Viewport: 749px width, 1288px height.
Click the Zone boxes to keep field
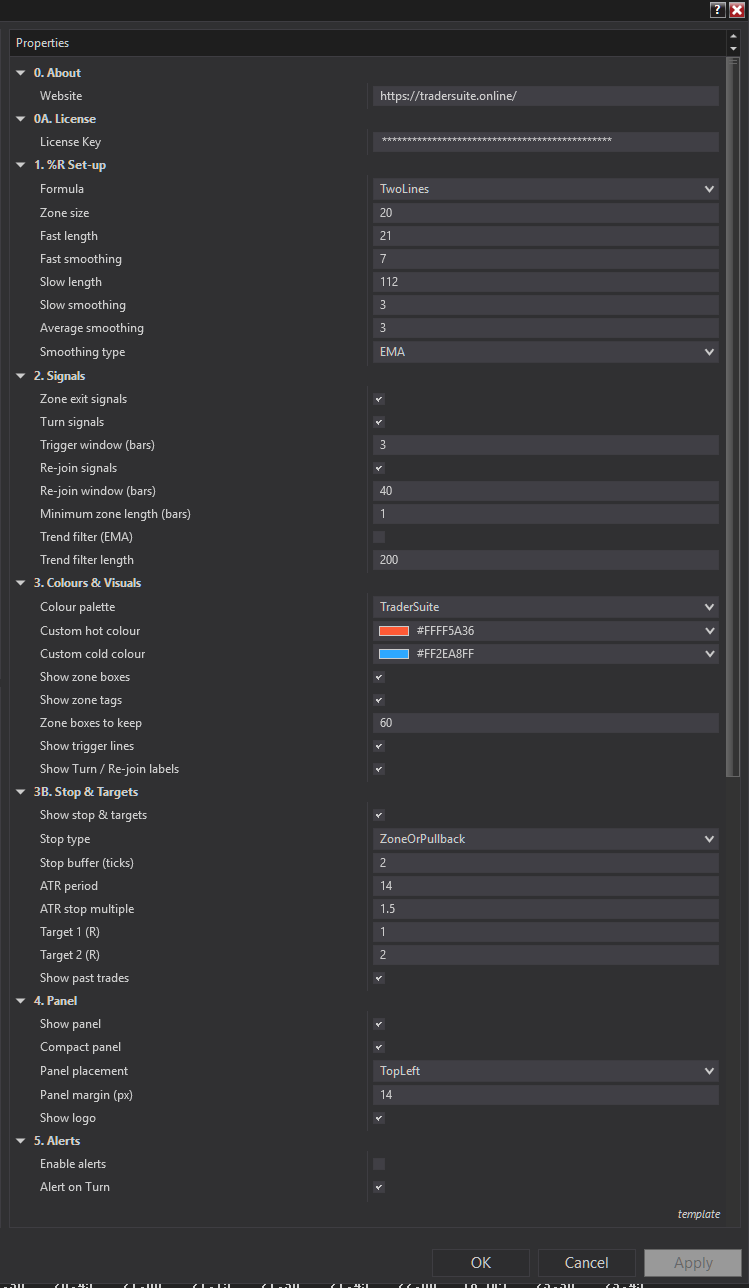pos(545,723)
